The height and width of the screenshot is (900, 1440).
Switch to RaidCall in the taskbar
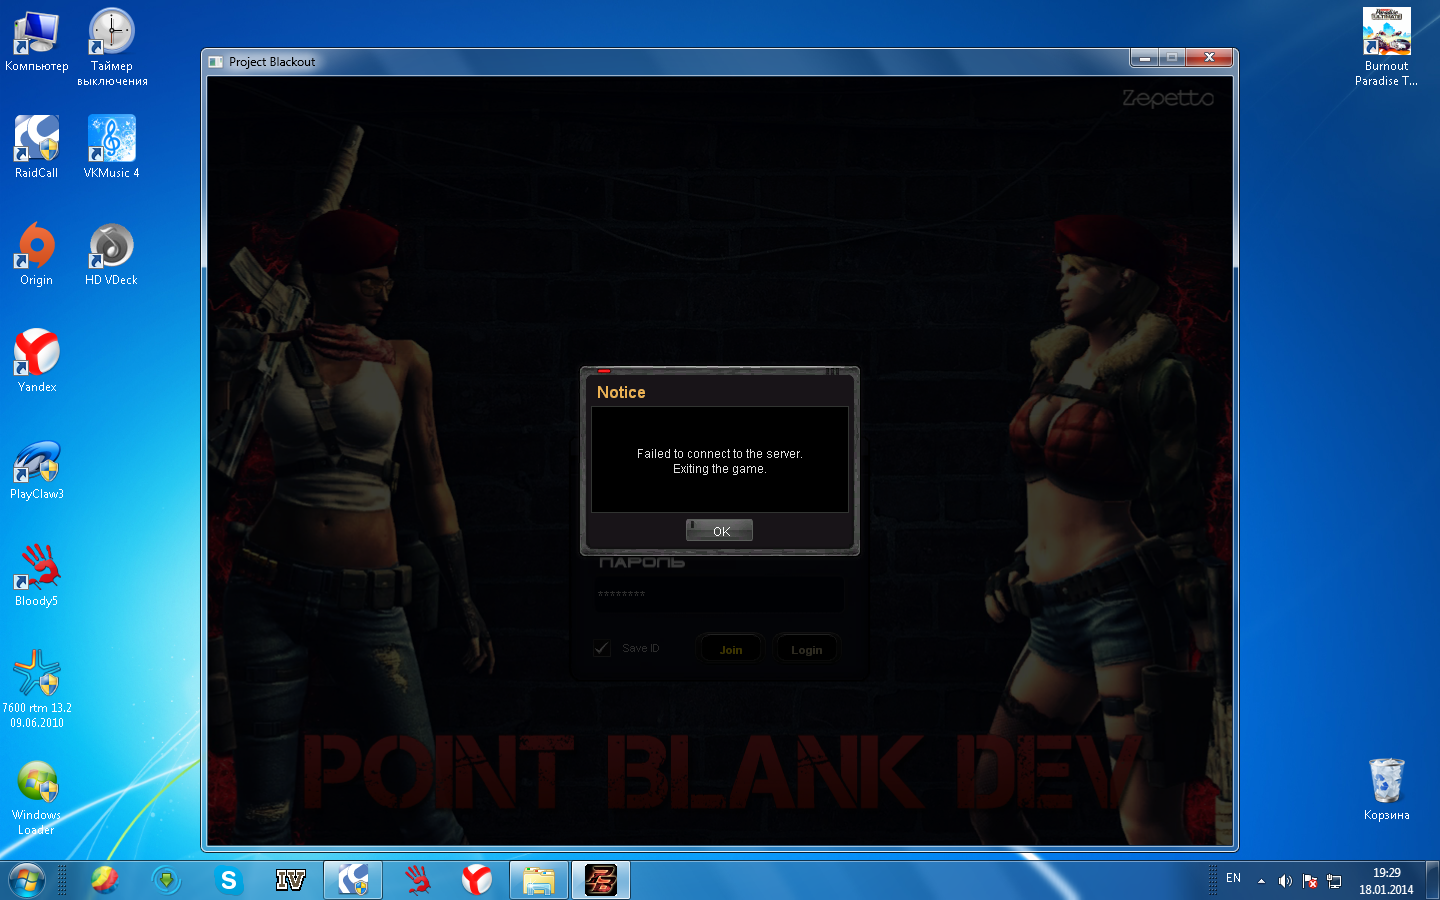[353, 880]
